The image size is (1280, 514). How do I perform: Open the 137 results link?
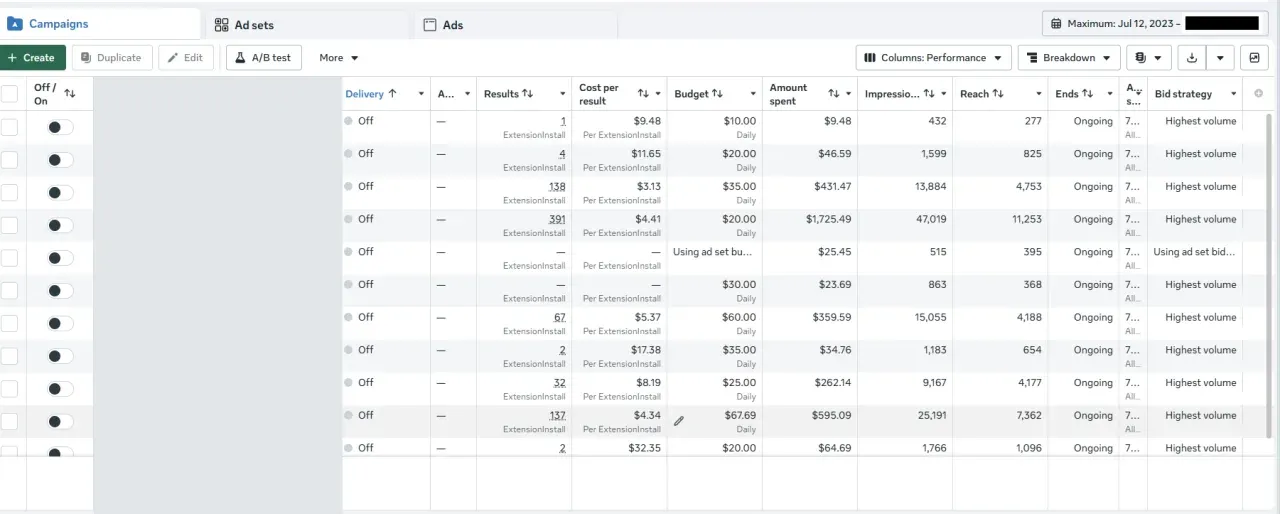(557, 415)
